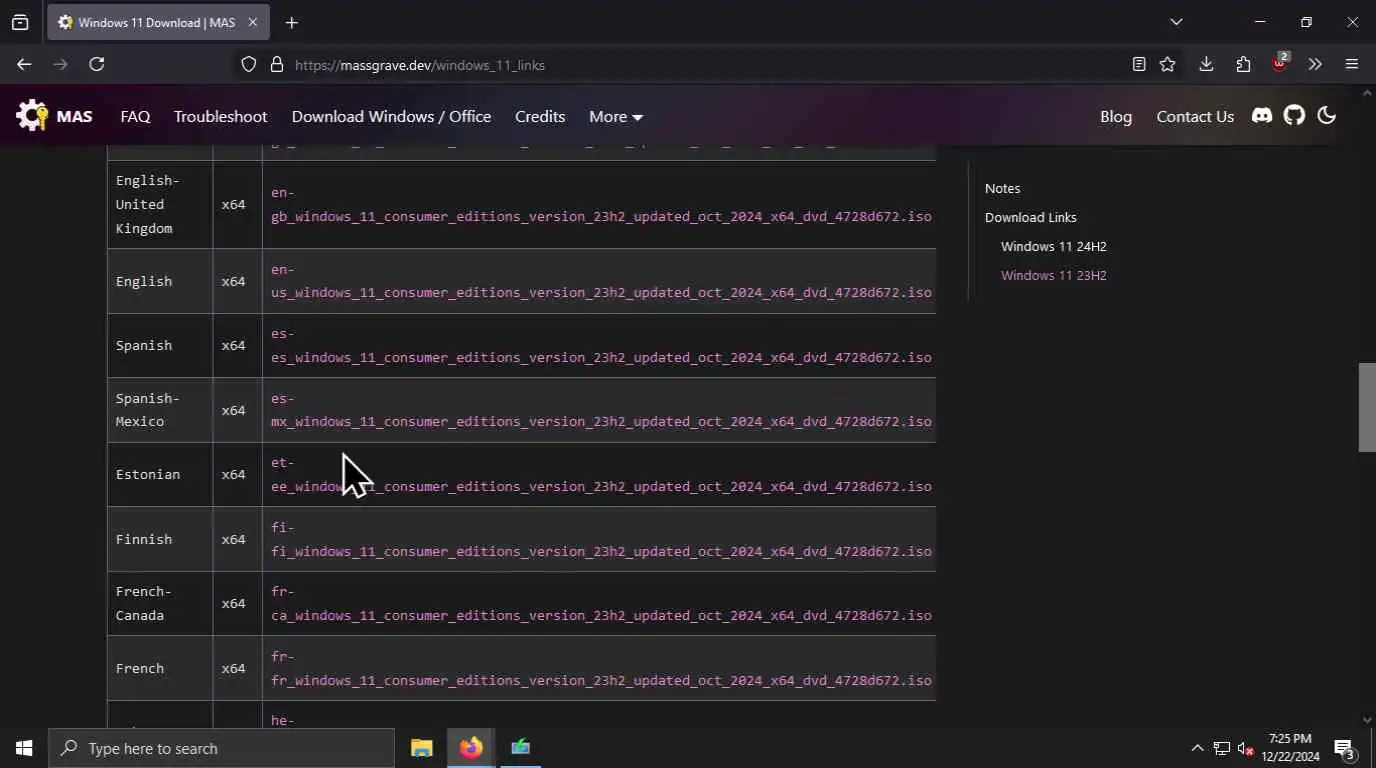This screenshot has height=768, width=1376.
Task: Download the et-ee Windows 11 ISO
Action: (601, 474)
